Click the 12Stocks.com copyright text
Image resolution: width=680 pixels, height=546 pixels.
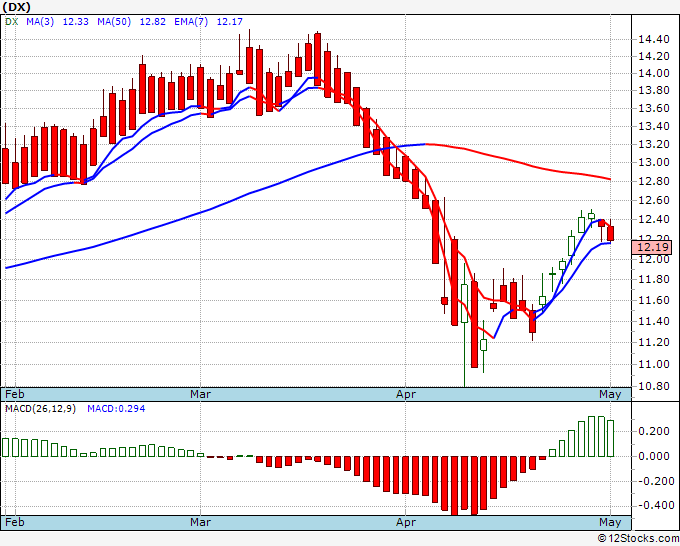pos(638,538)
